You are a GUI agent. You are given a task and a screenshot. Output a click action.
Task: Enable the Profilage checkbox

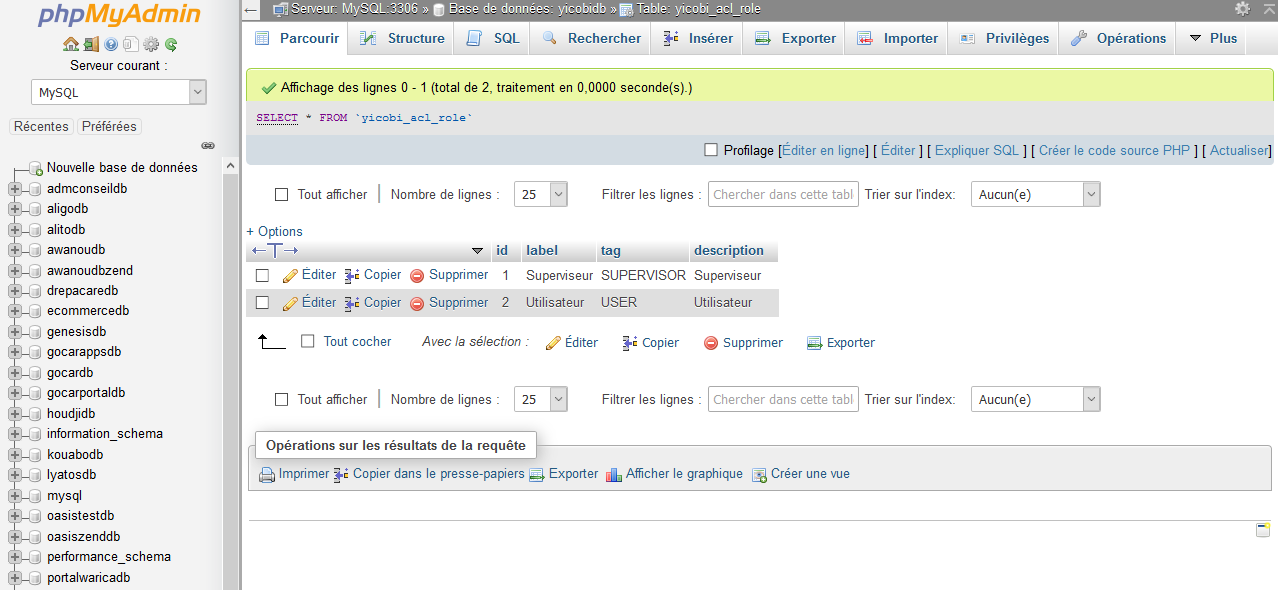711,150
